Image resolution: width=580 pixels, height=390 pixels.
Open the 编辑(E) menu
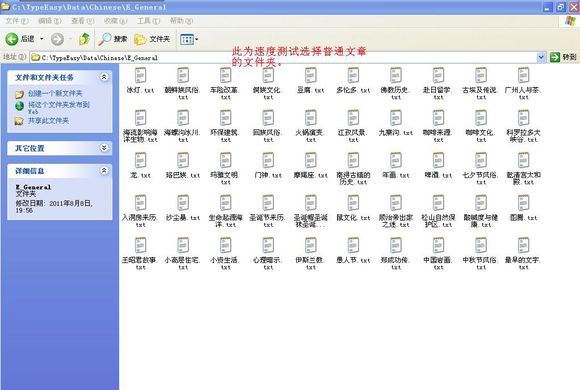[50, 21]
